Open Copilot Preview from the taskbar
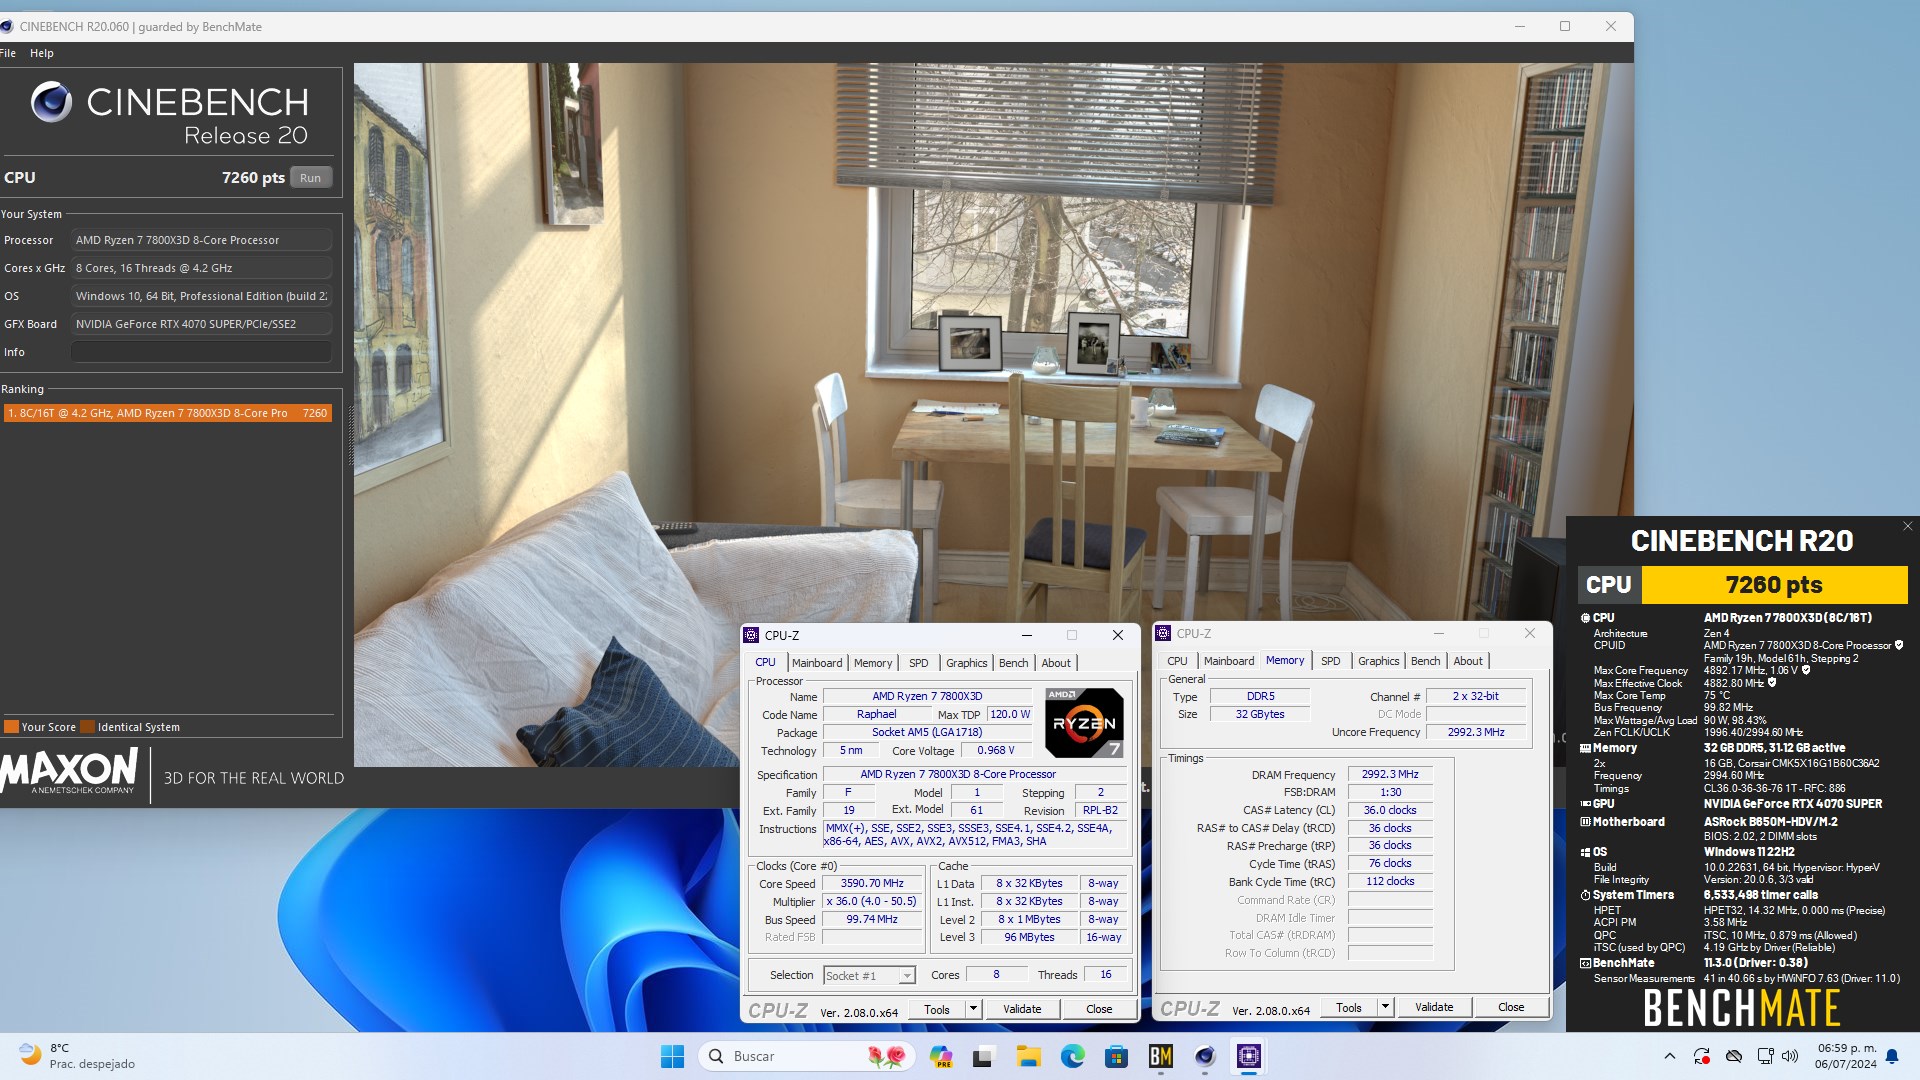1920x1080 pixels. click(941, 1056)
